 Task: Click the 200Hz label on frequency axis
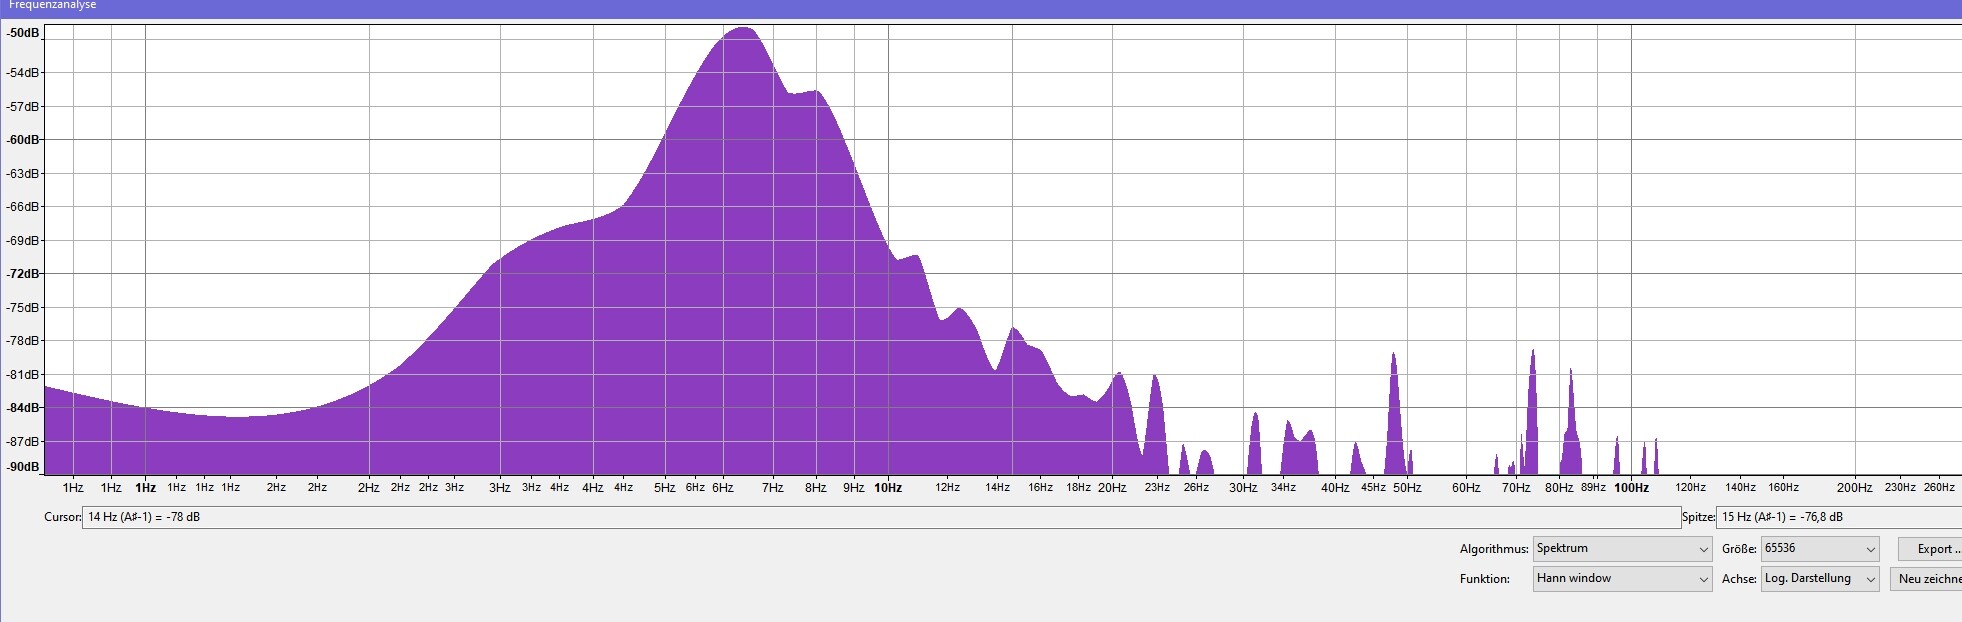point(1854,488)
